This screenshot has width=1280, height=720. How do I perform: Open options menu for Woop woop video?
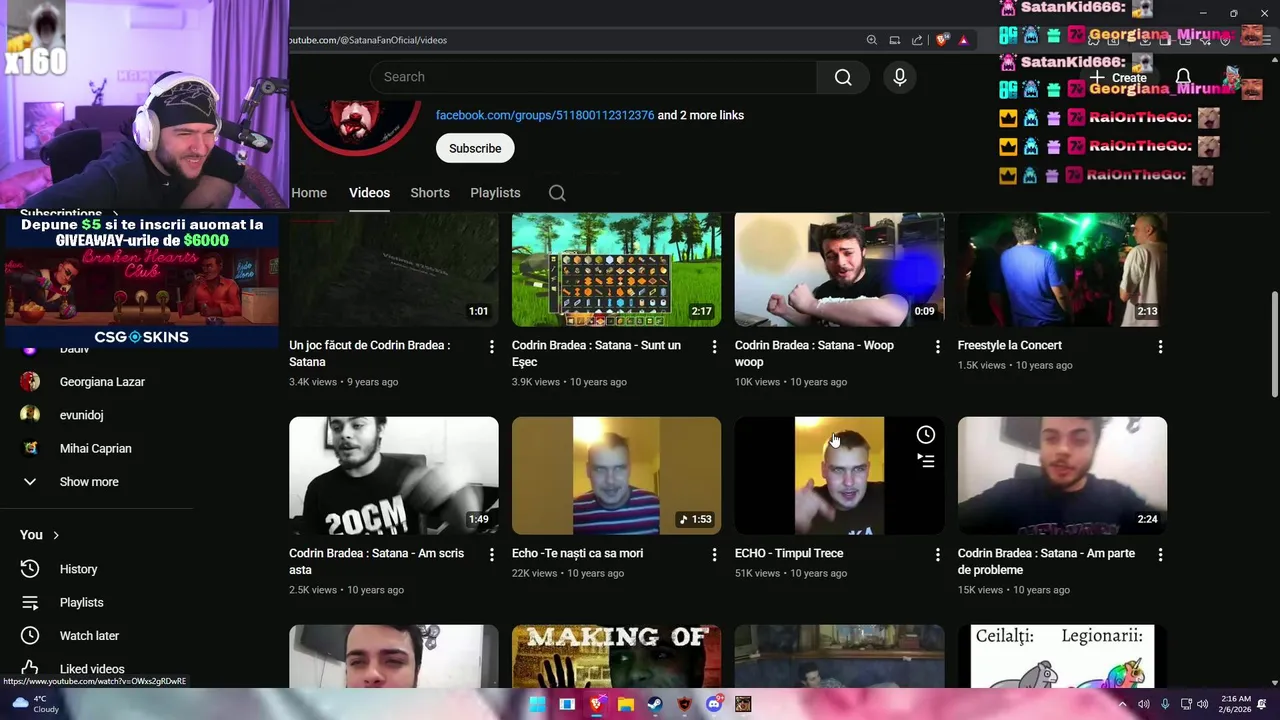pos(937,346)
